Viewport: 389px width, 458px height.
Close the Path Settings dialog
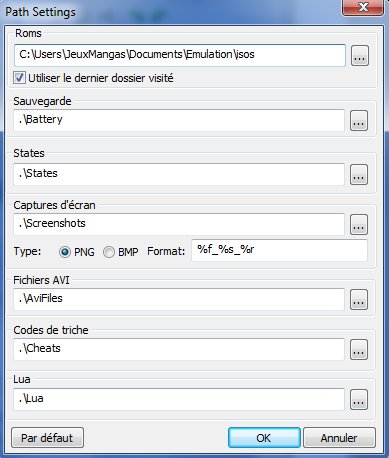point(363,7)
